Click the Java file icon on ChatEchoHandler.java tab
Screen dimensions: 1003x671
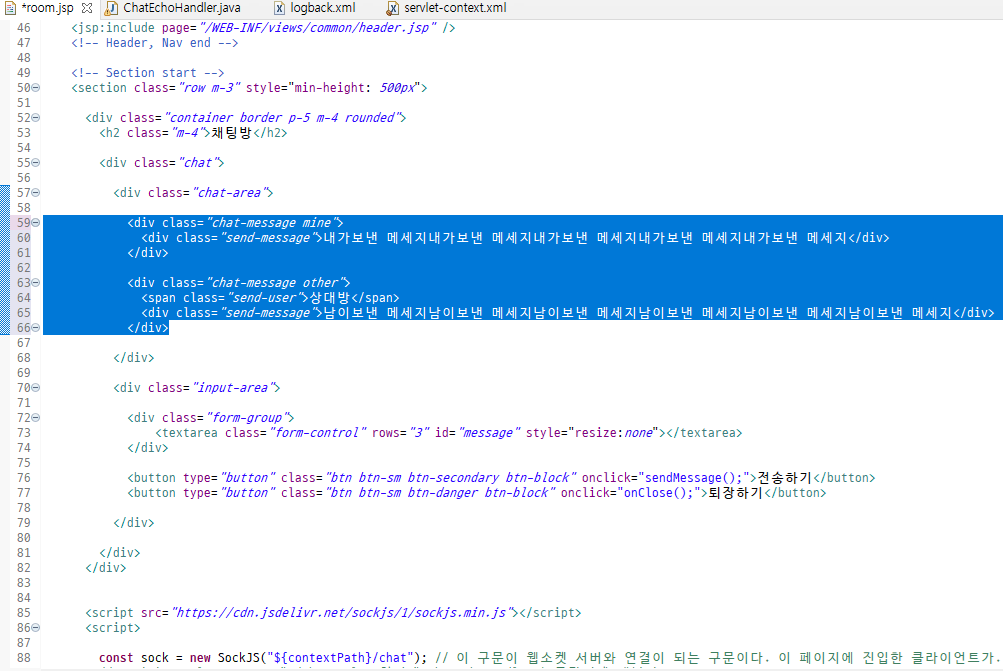(111, 8)
